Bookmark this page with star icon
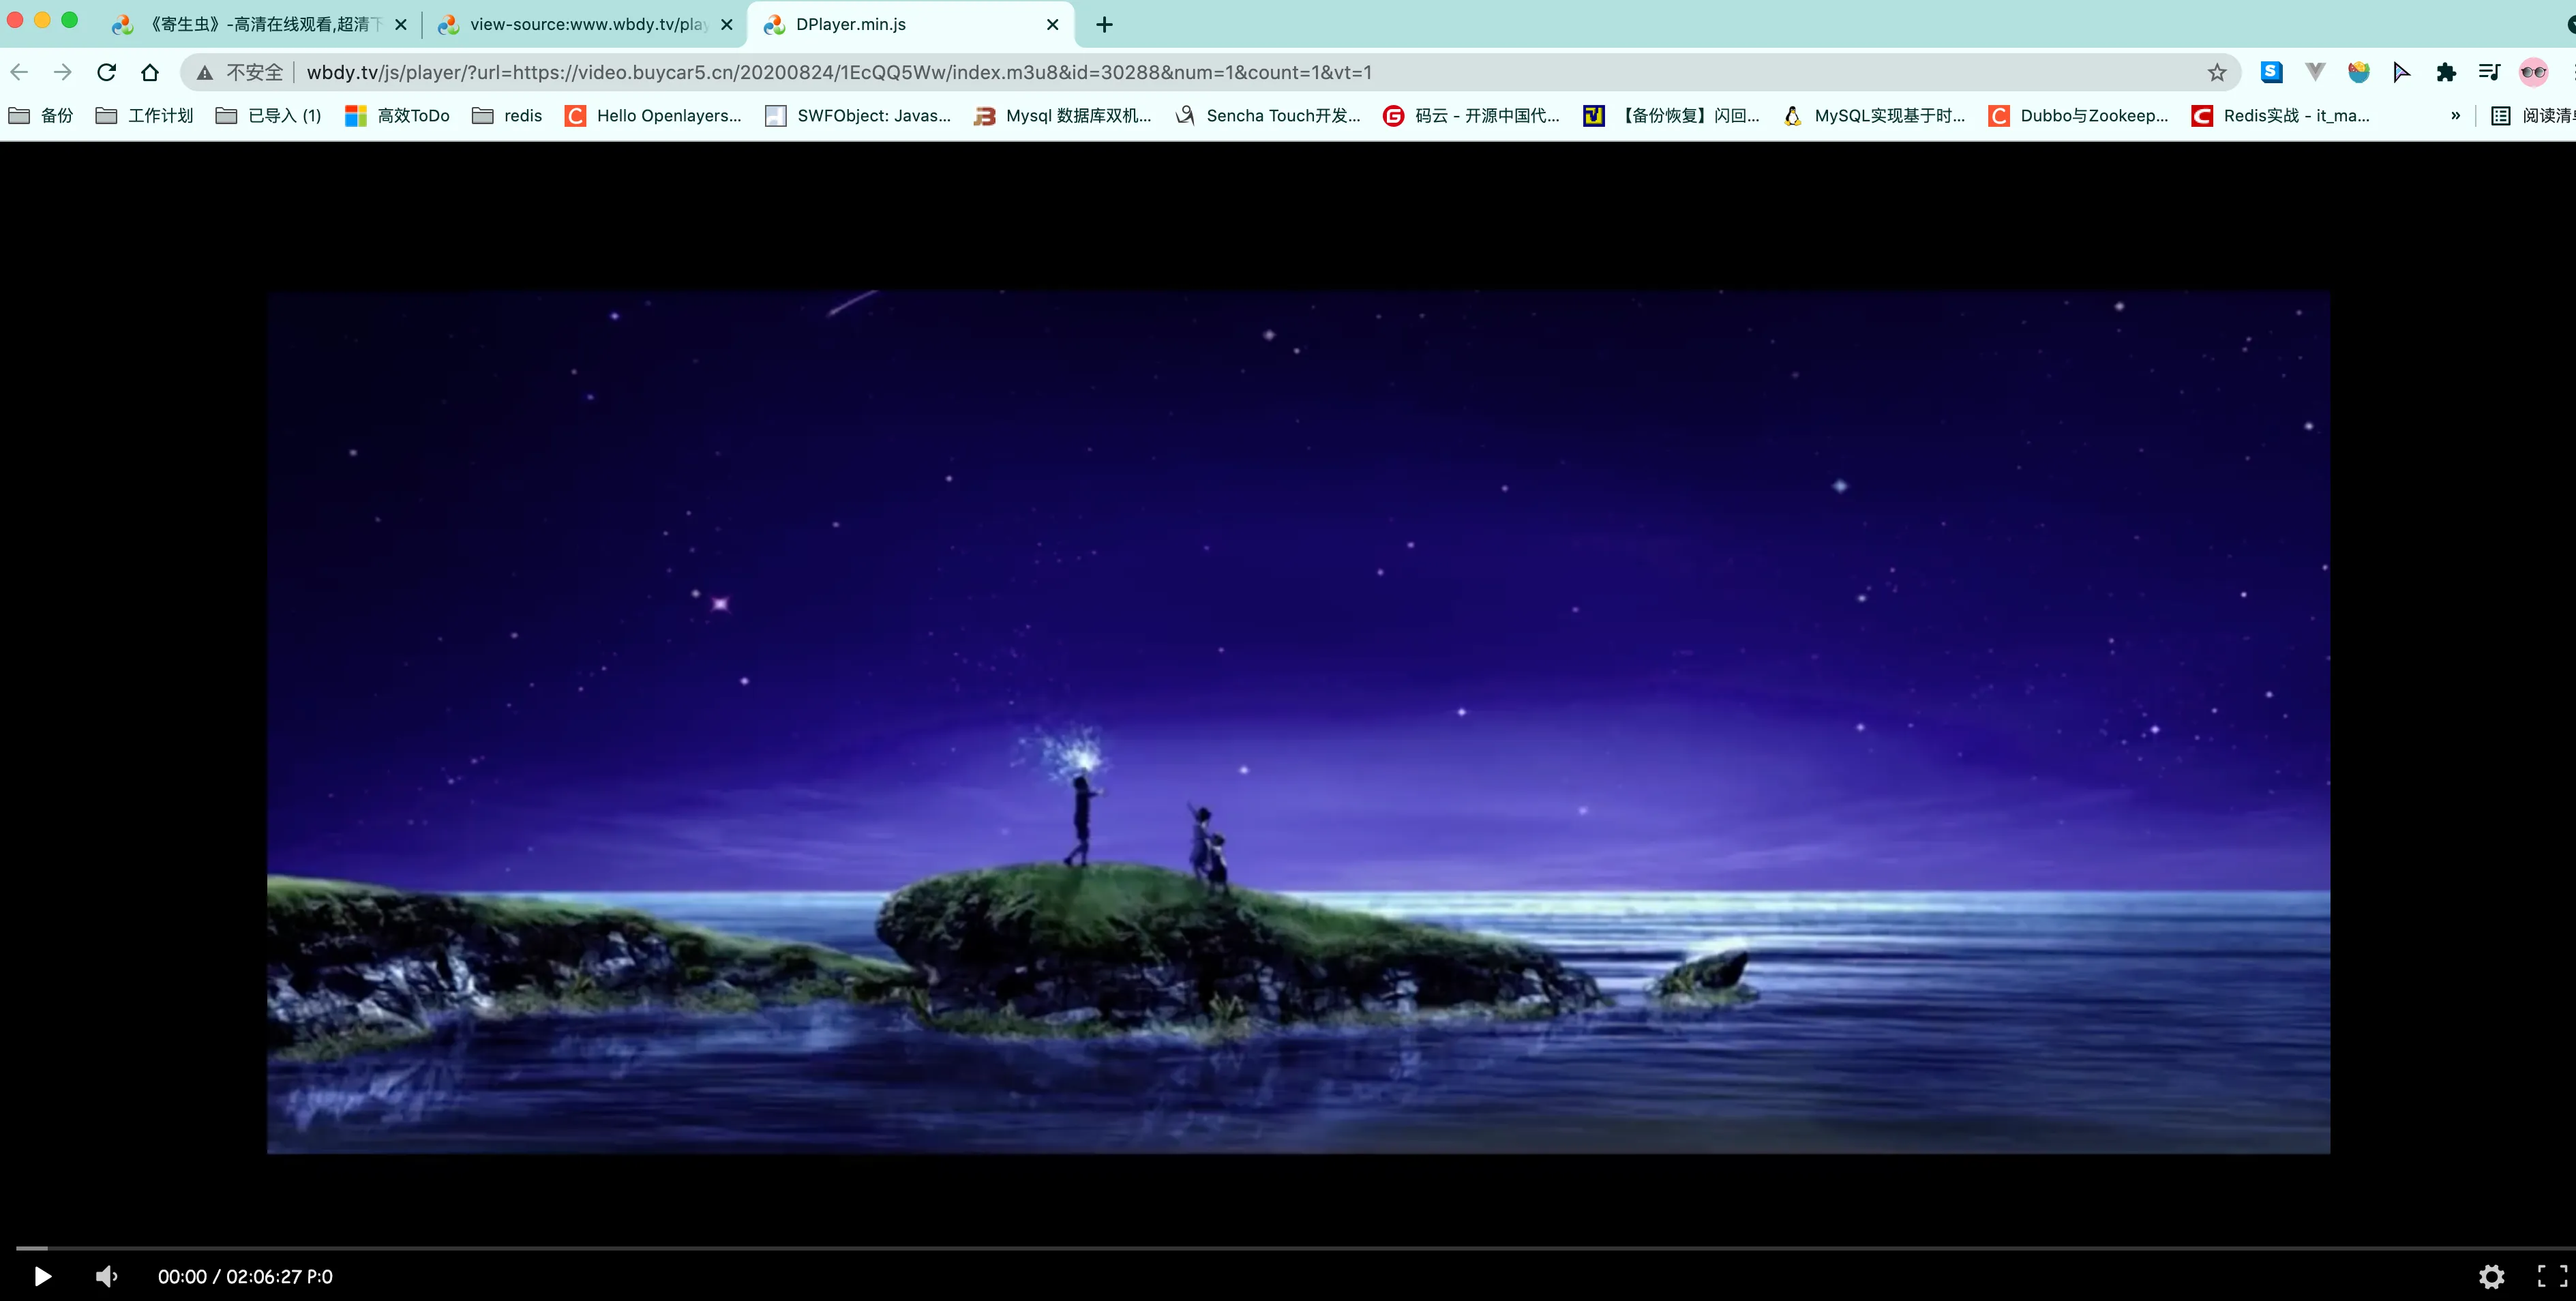The height and width of the screenshot is (1301, 2576). (x=2216, y=72)
